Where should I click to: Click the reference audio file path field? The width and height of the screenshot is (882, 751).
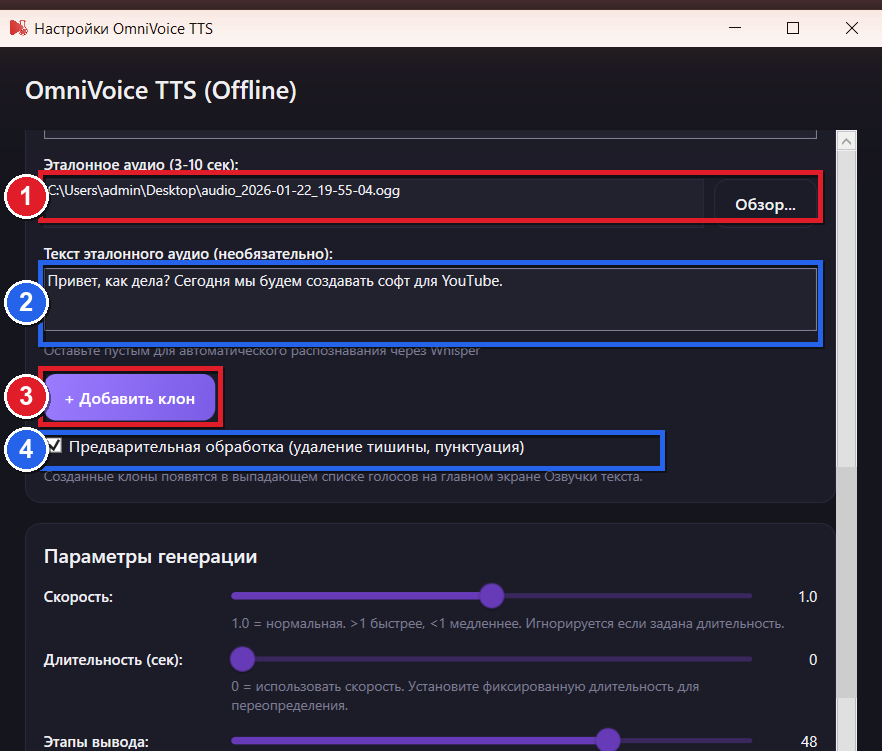pyautogui.click(x=374, y=203)
